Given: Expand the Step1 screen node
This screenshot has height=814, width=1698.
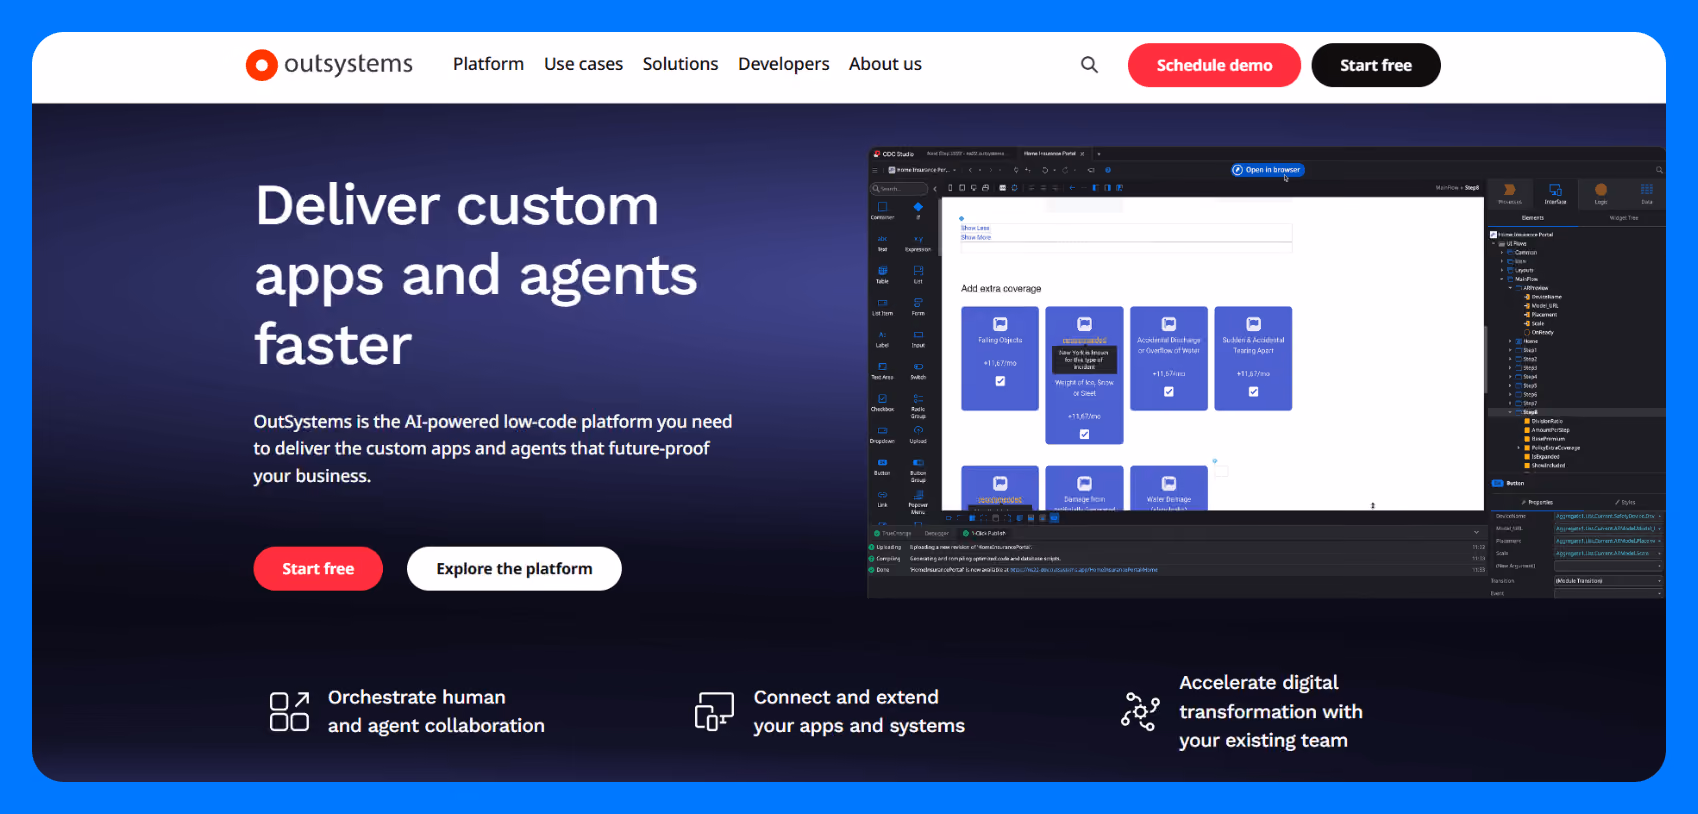Looking at the screenshot, I should (x=1510, y=350).
